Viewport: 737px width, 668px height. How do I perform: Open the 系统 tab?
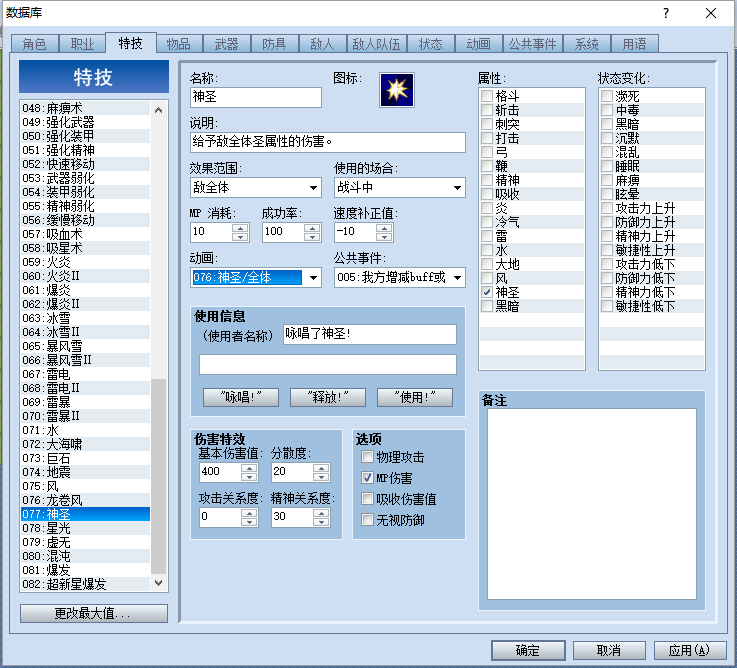coord(587,44)
